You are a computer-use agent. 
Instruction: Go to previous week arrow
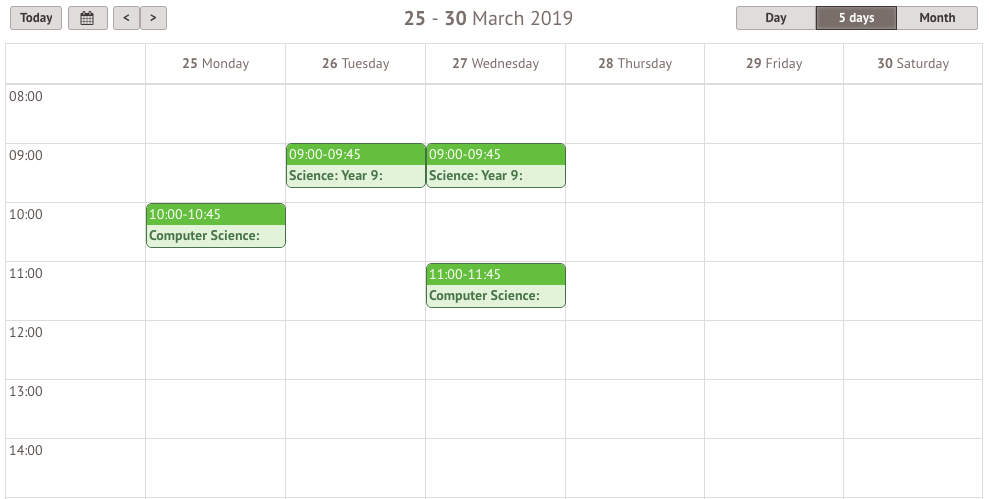click(126, 18)
